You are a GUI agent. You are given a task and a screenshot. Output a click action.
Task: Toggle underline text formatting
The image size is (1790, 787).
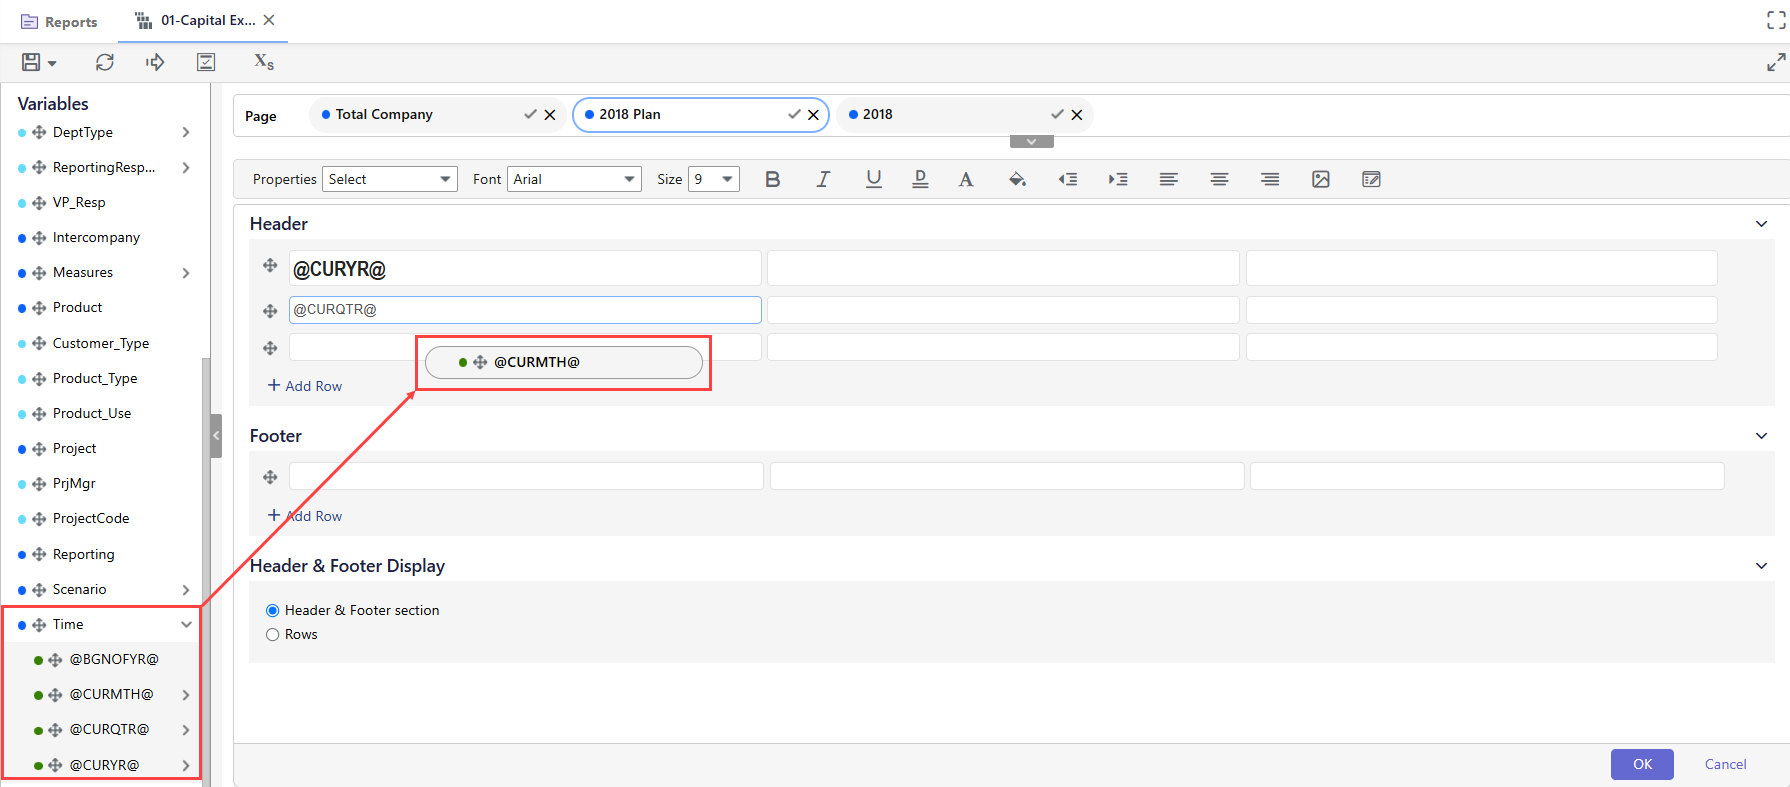click(873, 179)
